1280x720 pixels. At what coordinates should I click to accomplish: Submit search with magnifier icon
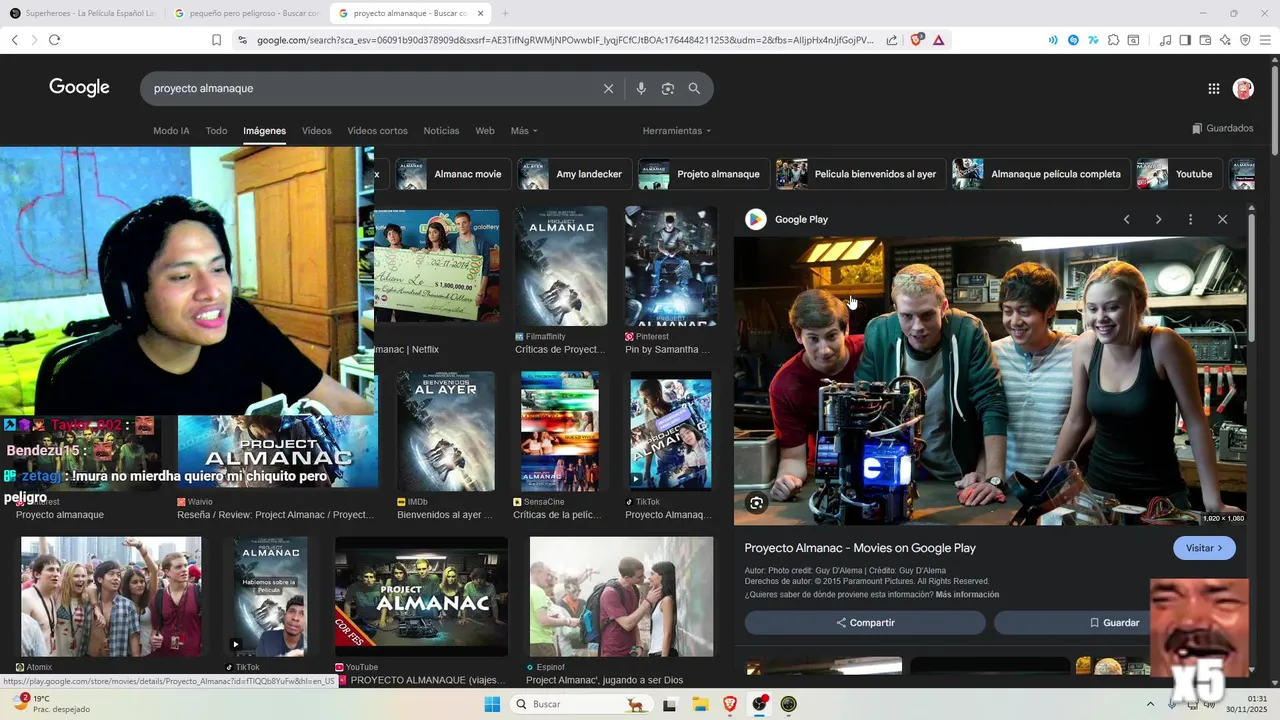pos(694,89)
